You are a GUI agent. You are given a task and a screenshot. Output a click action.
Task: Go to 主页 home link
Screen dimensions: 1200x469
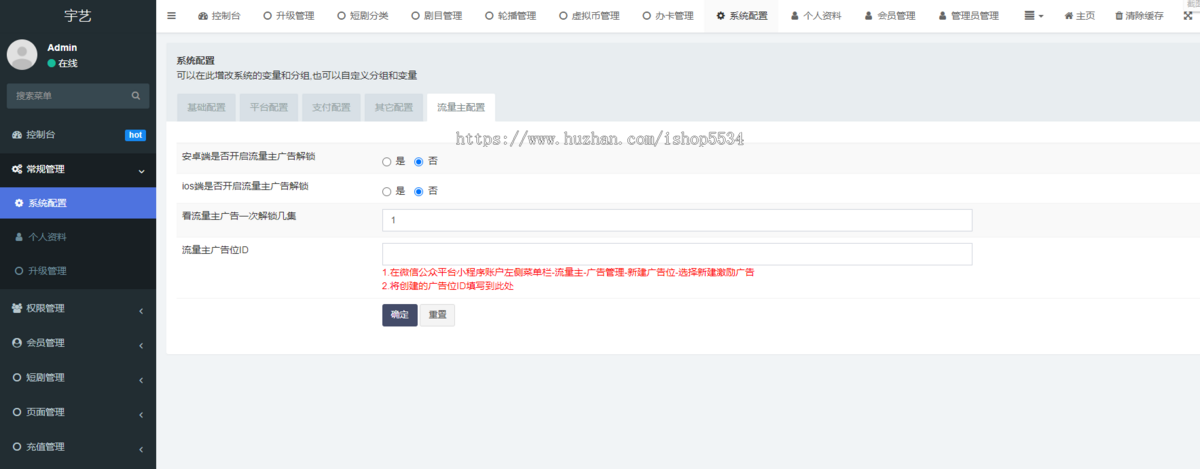[x=1079, y=16]
